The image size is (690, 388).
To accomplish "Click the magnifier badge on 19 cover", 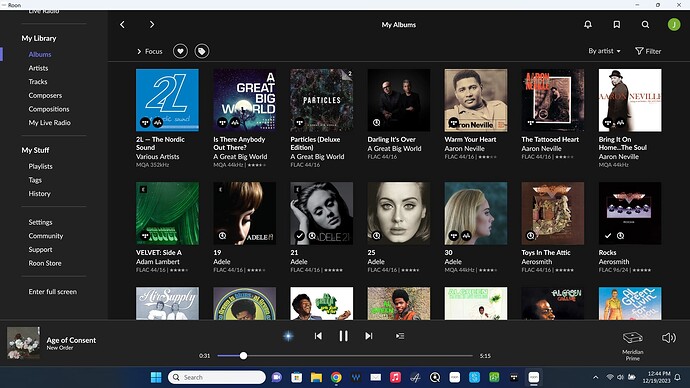I will (223, 236).
